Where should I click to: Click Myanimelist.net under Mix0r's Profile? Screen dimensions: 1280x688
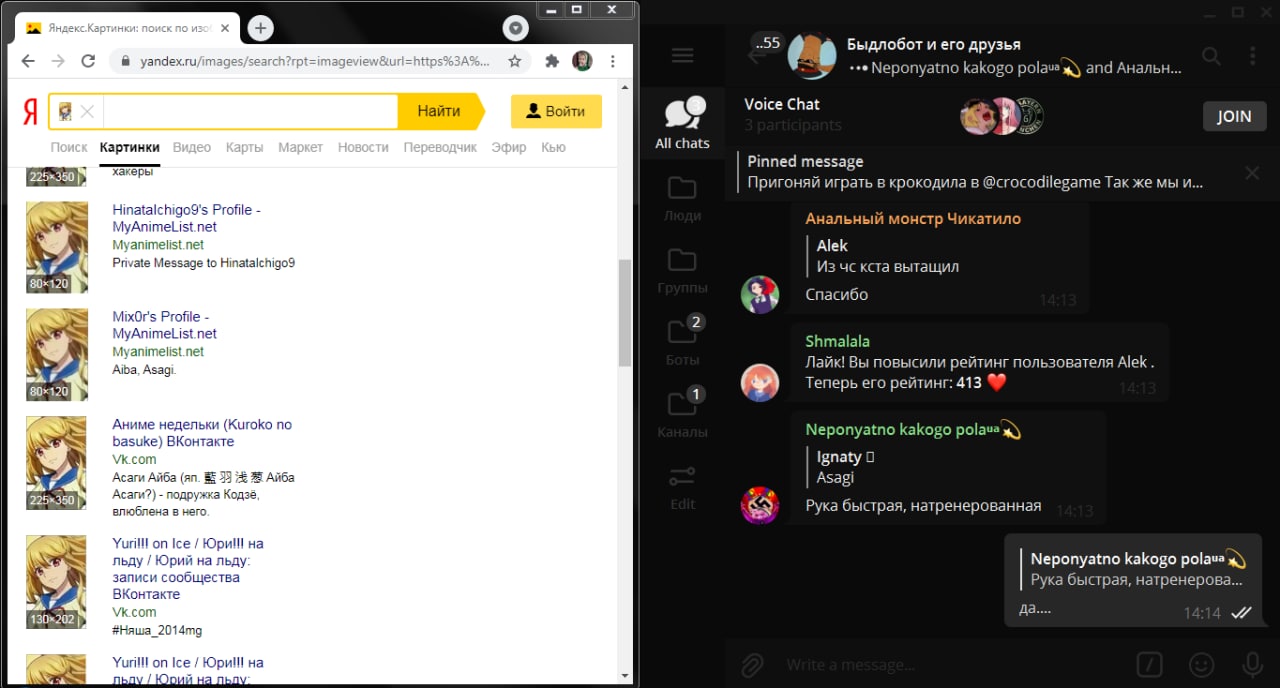pos(158,352)
